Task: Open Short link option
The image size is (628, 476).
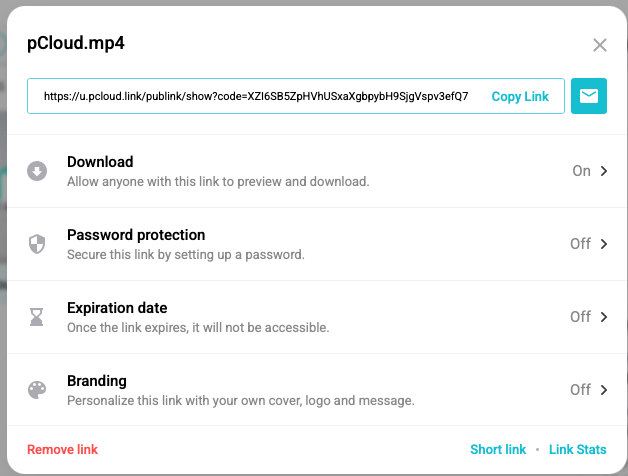Action: click(498, 450)
